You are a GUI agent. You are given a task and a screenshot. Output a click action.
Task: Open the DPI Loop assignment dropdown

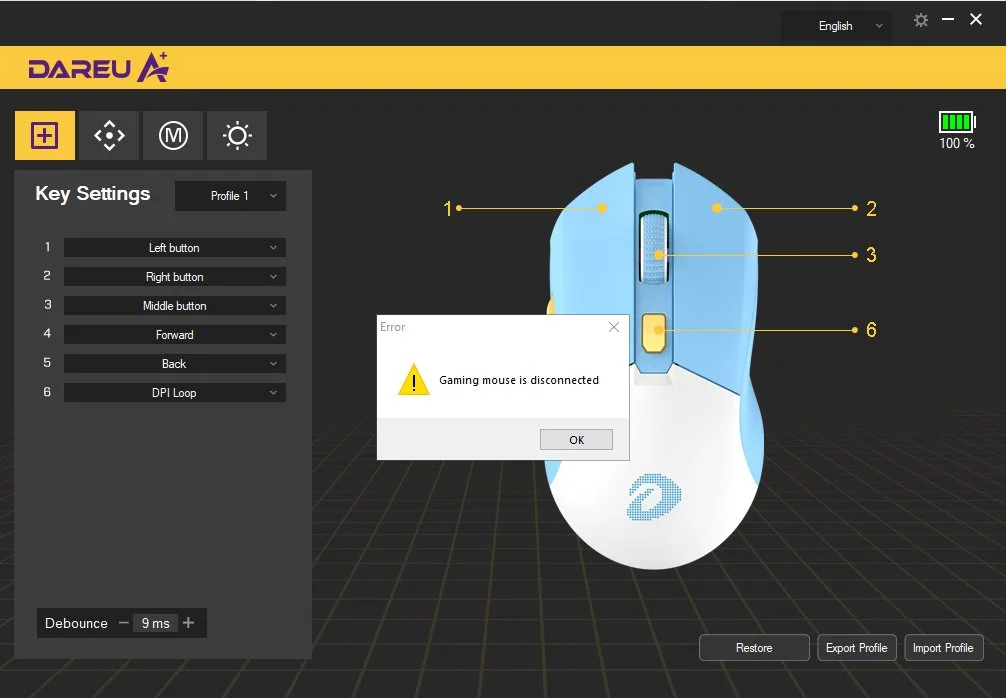pyautogui.click(x=175, y=393)
